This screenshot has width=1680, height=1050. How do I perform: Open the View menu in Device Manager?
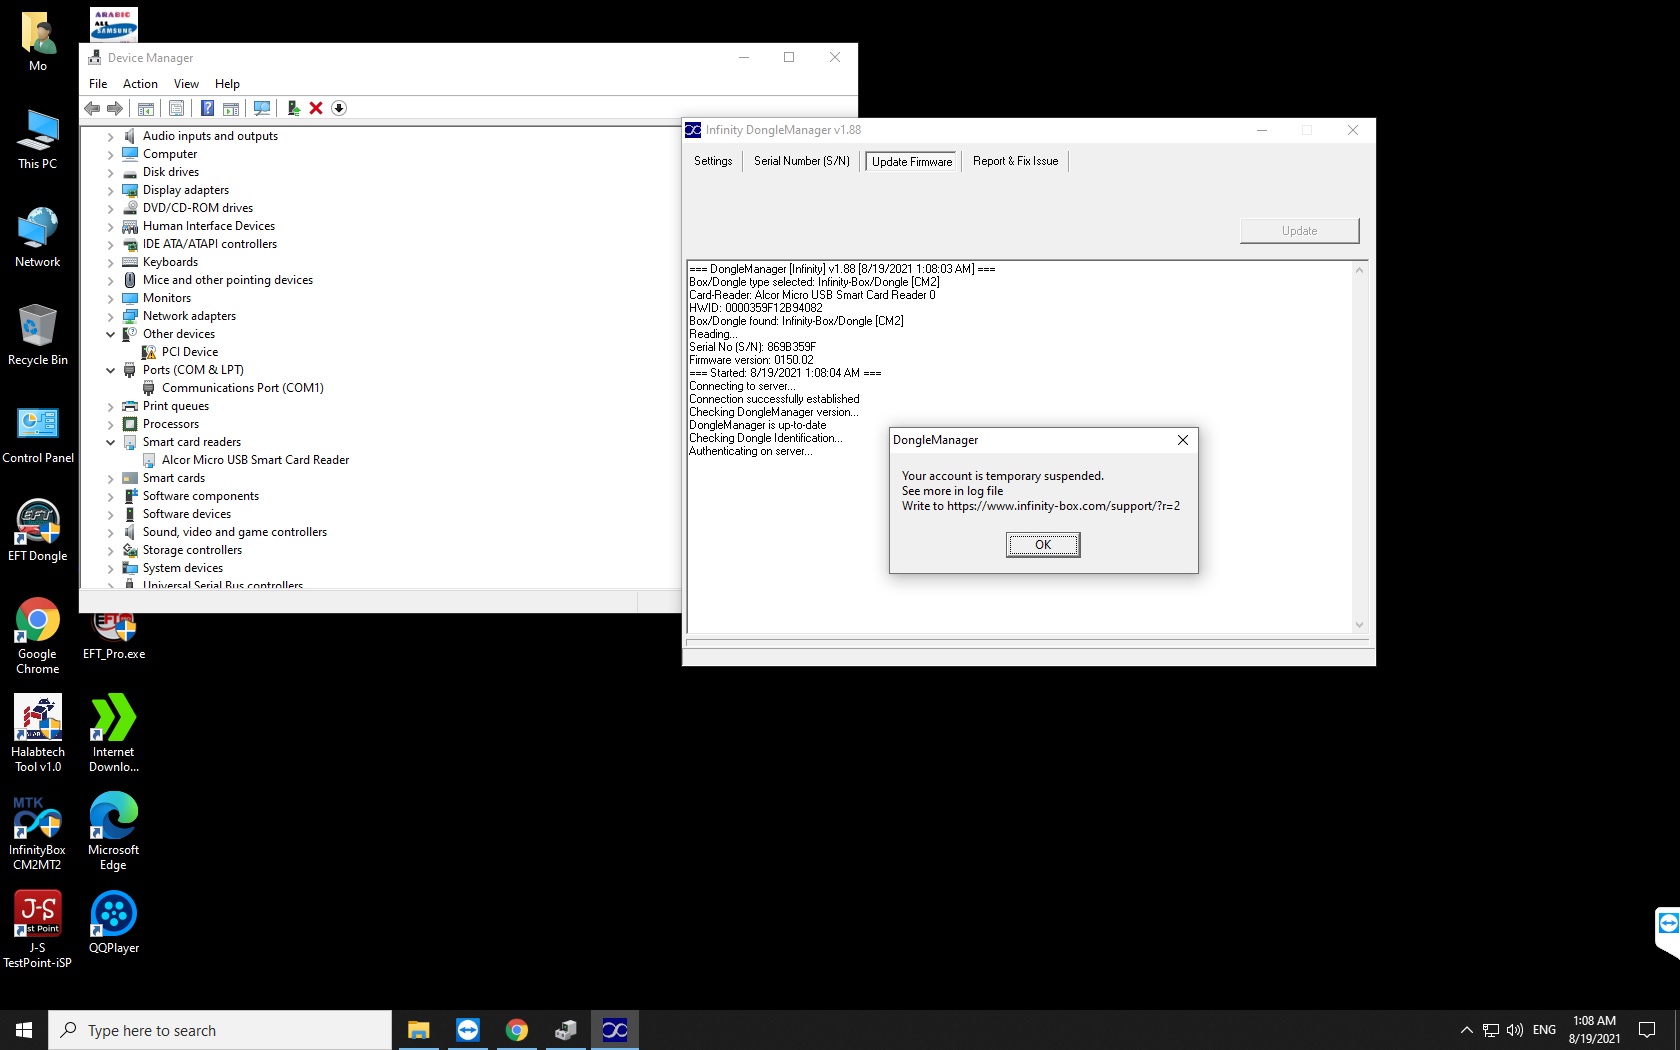tap(186, 84)
